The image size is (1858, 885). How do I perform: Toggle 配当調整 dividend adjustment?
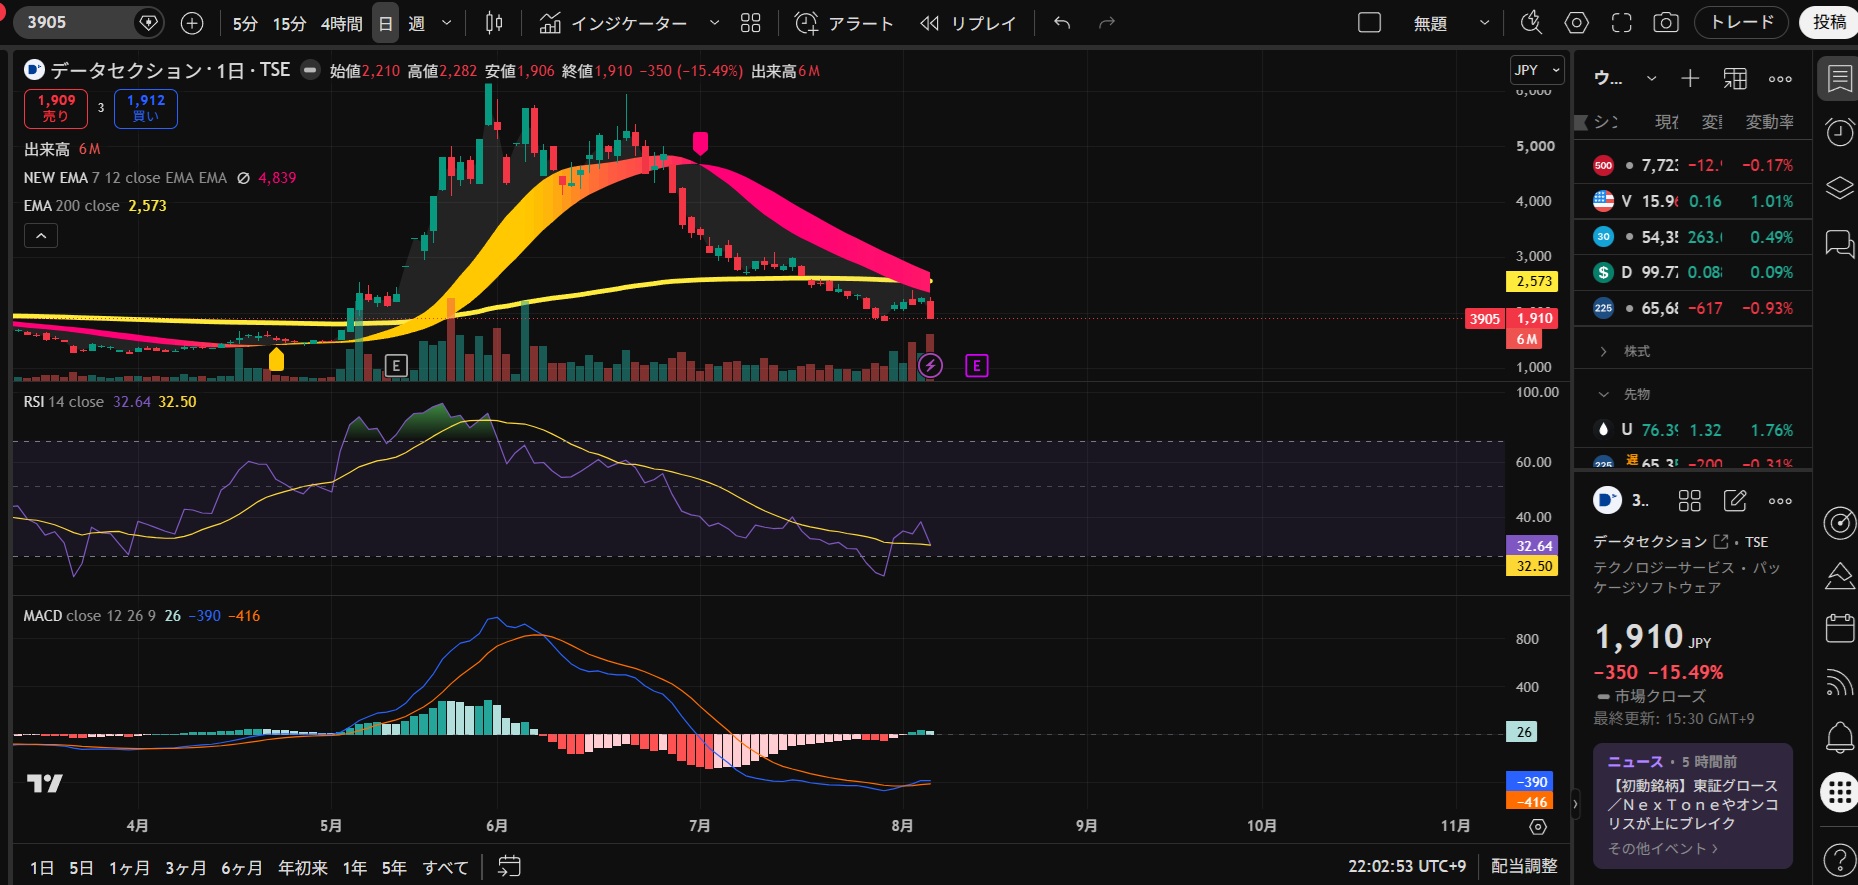[x=1524, y=866]
